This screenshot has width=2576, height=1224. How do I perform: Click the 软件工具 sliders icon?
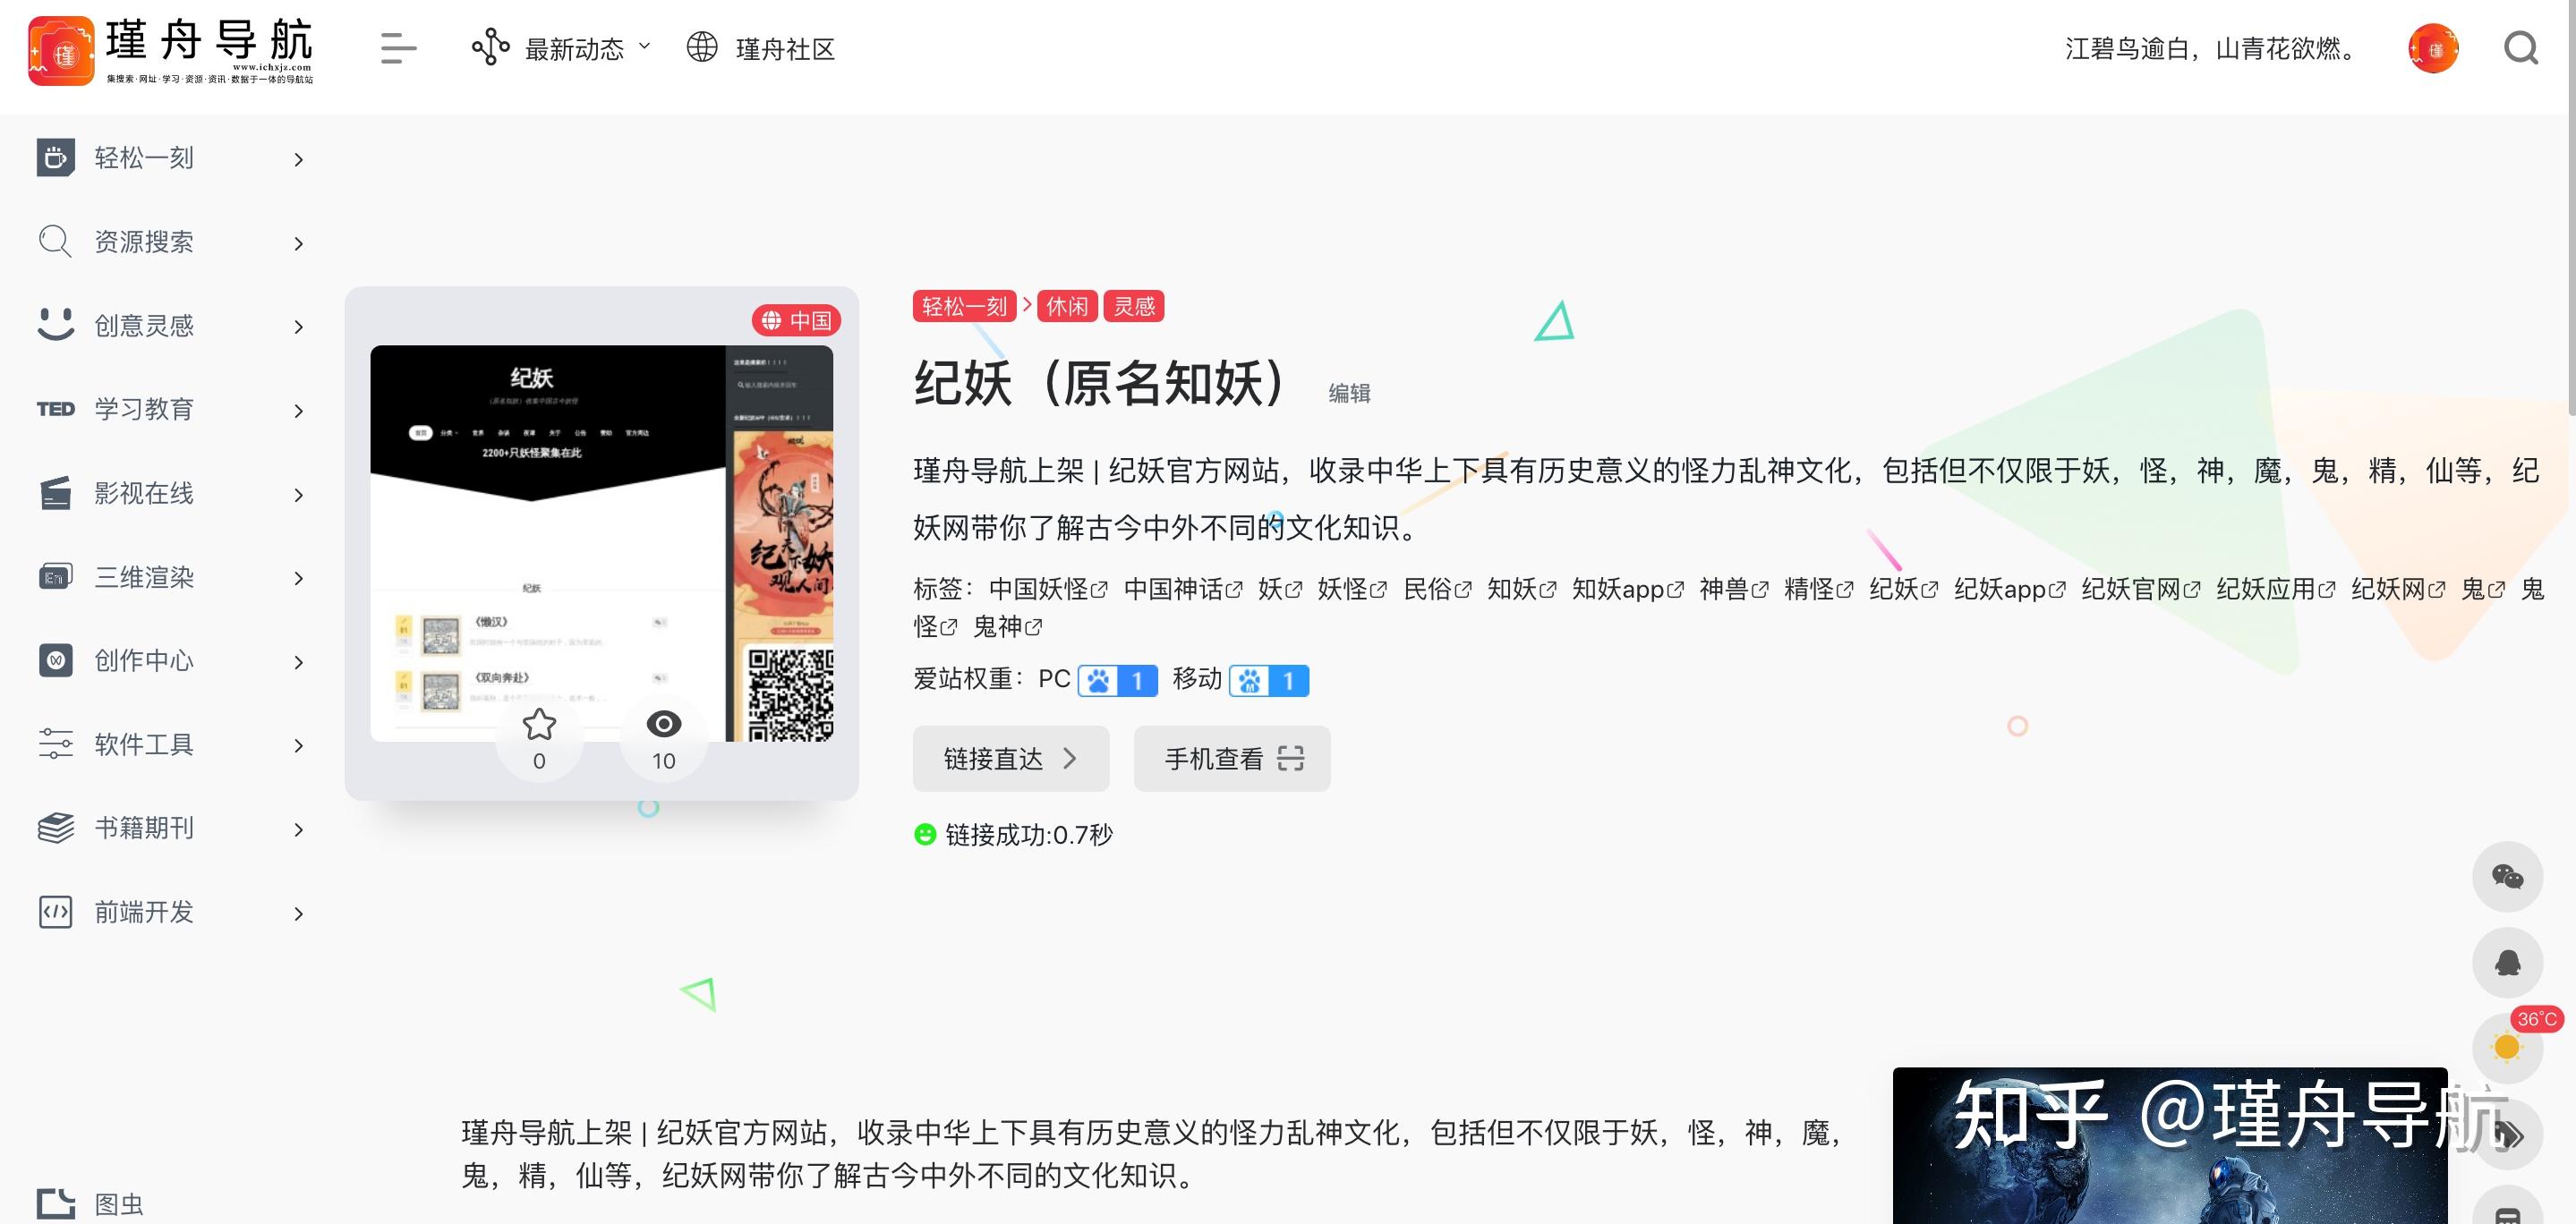(x=55, y=744)
